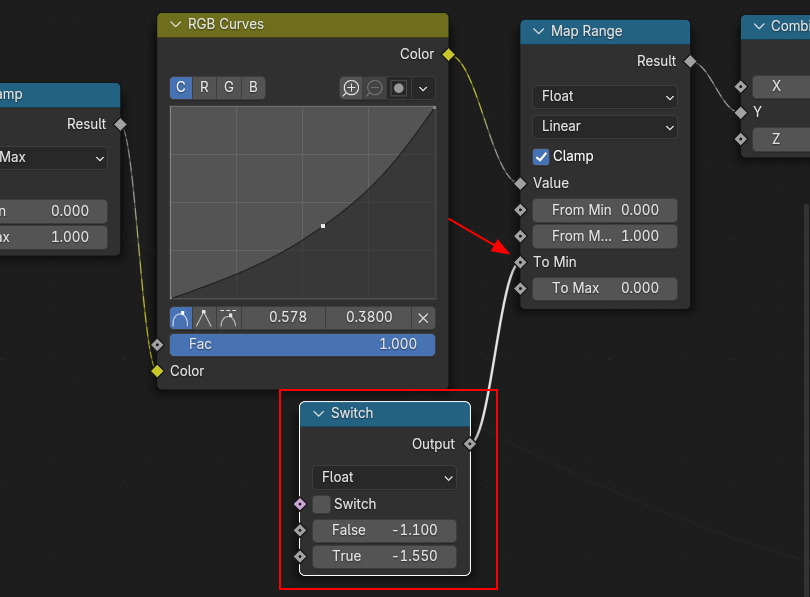Click RGB Curves Color output socket
The image size is (810, 597).
448,54
